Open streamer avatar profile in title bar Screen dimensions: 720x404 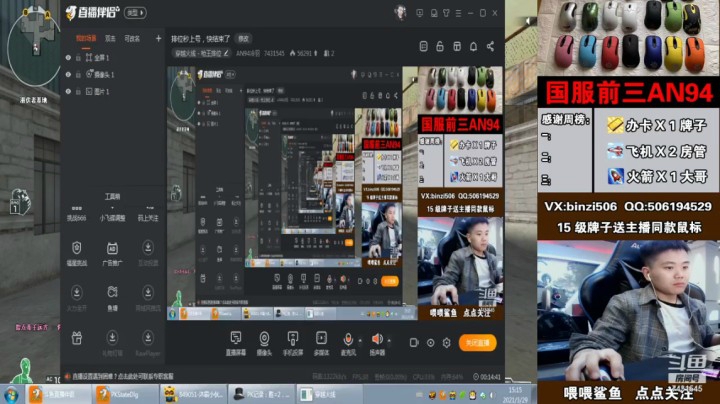tap(400, 12)
